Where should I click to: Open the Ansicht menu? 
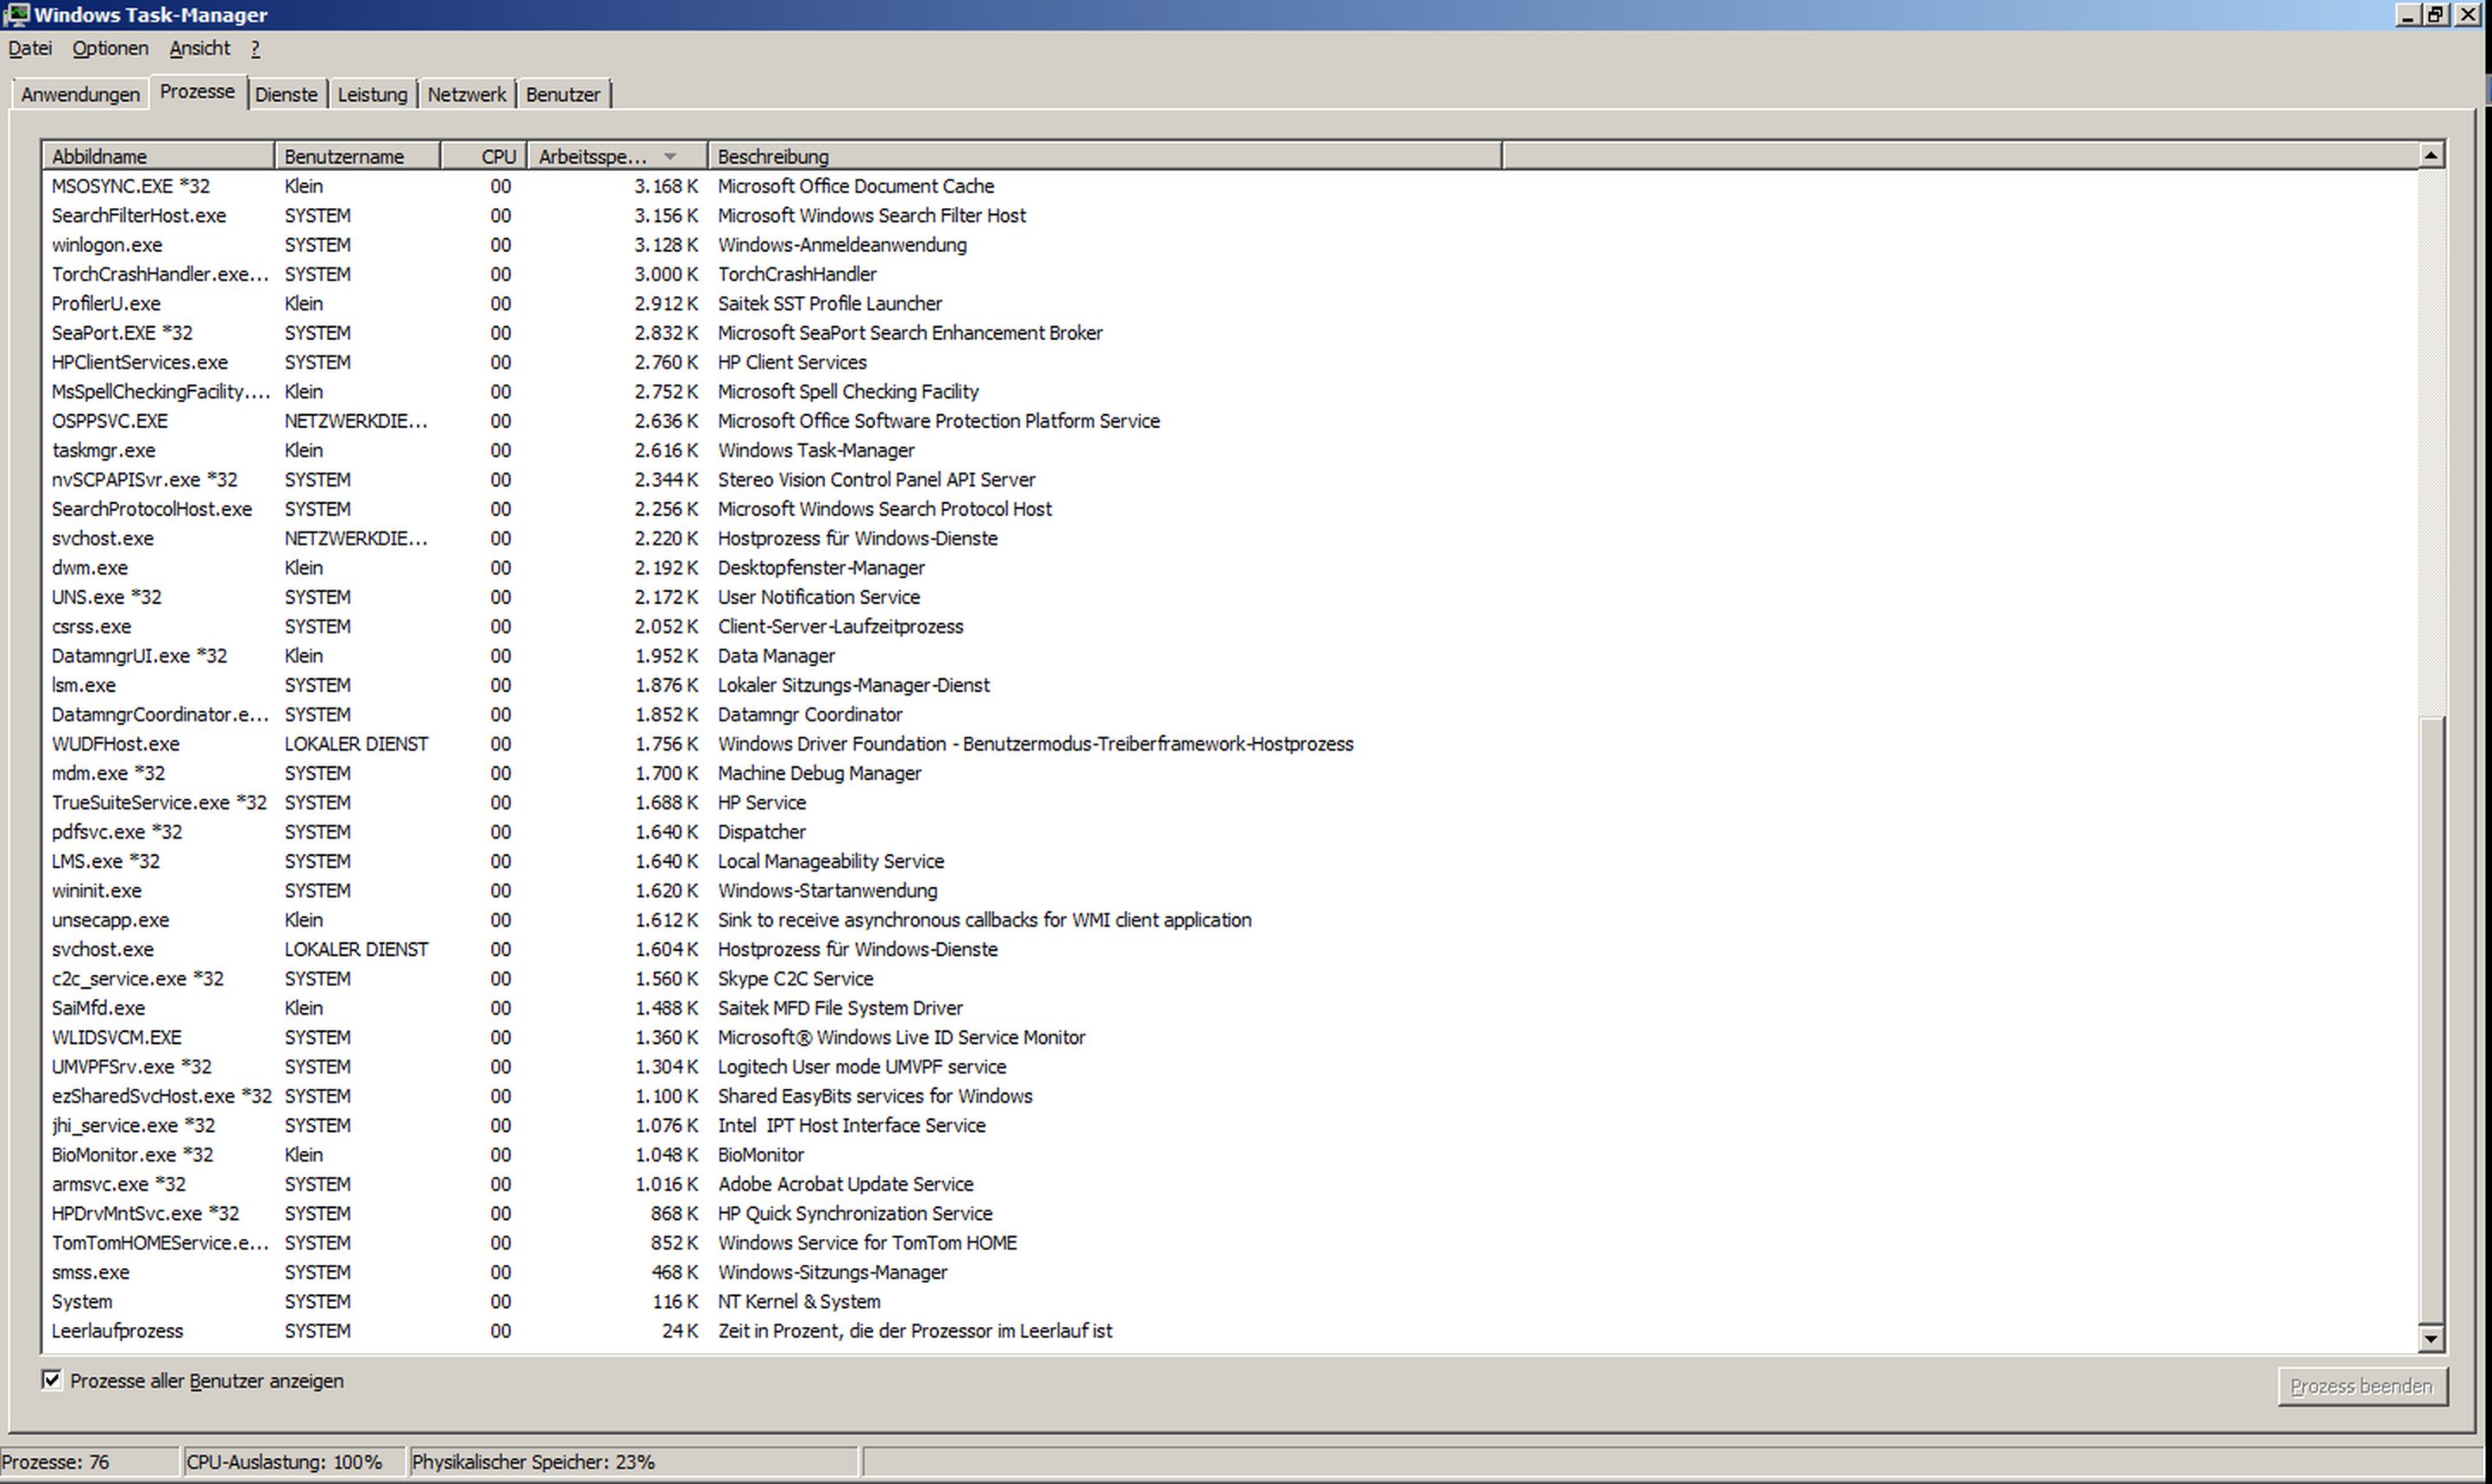199,48
